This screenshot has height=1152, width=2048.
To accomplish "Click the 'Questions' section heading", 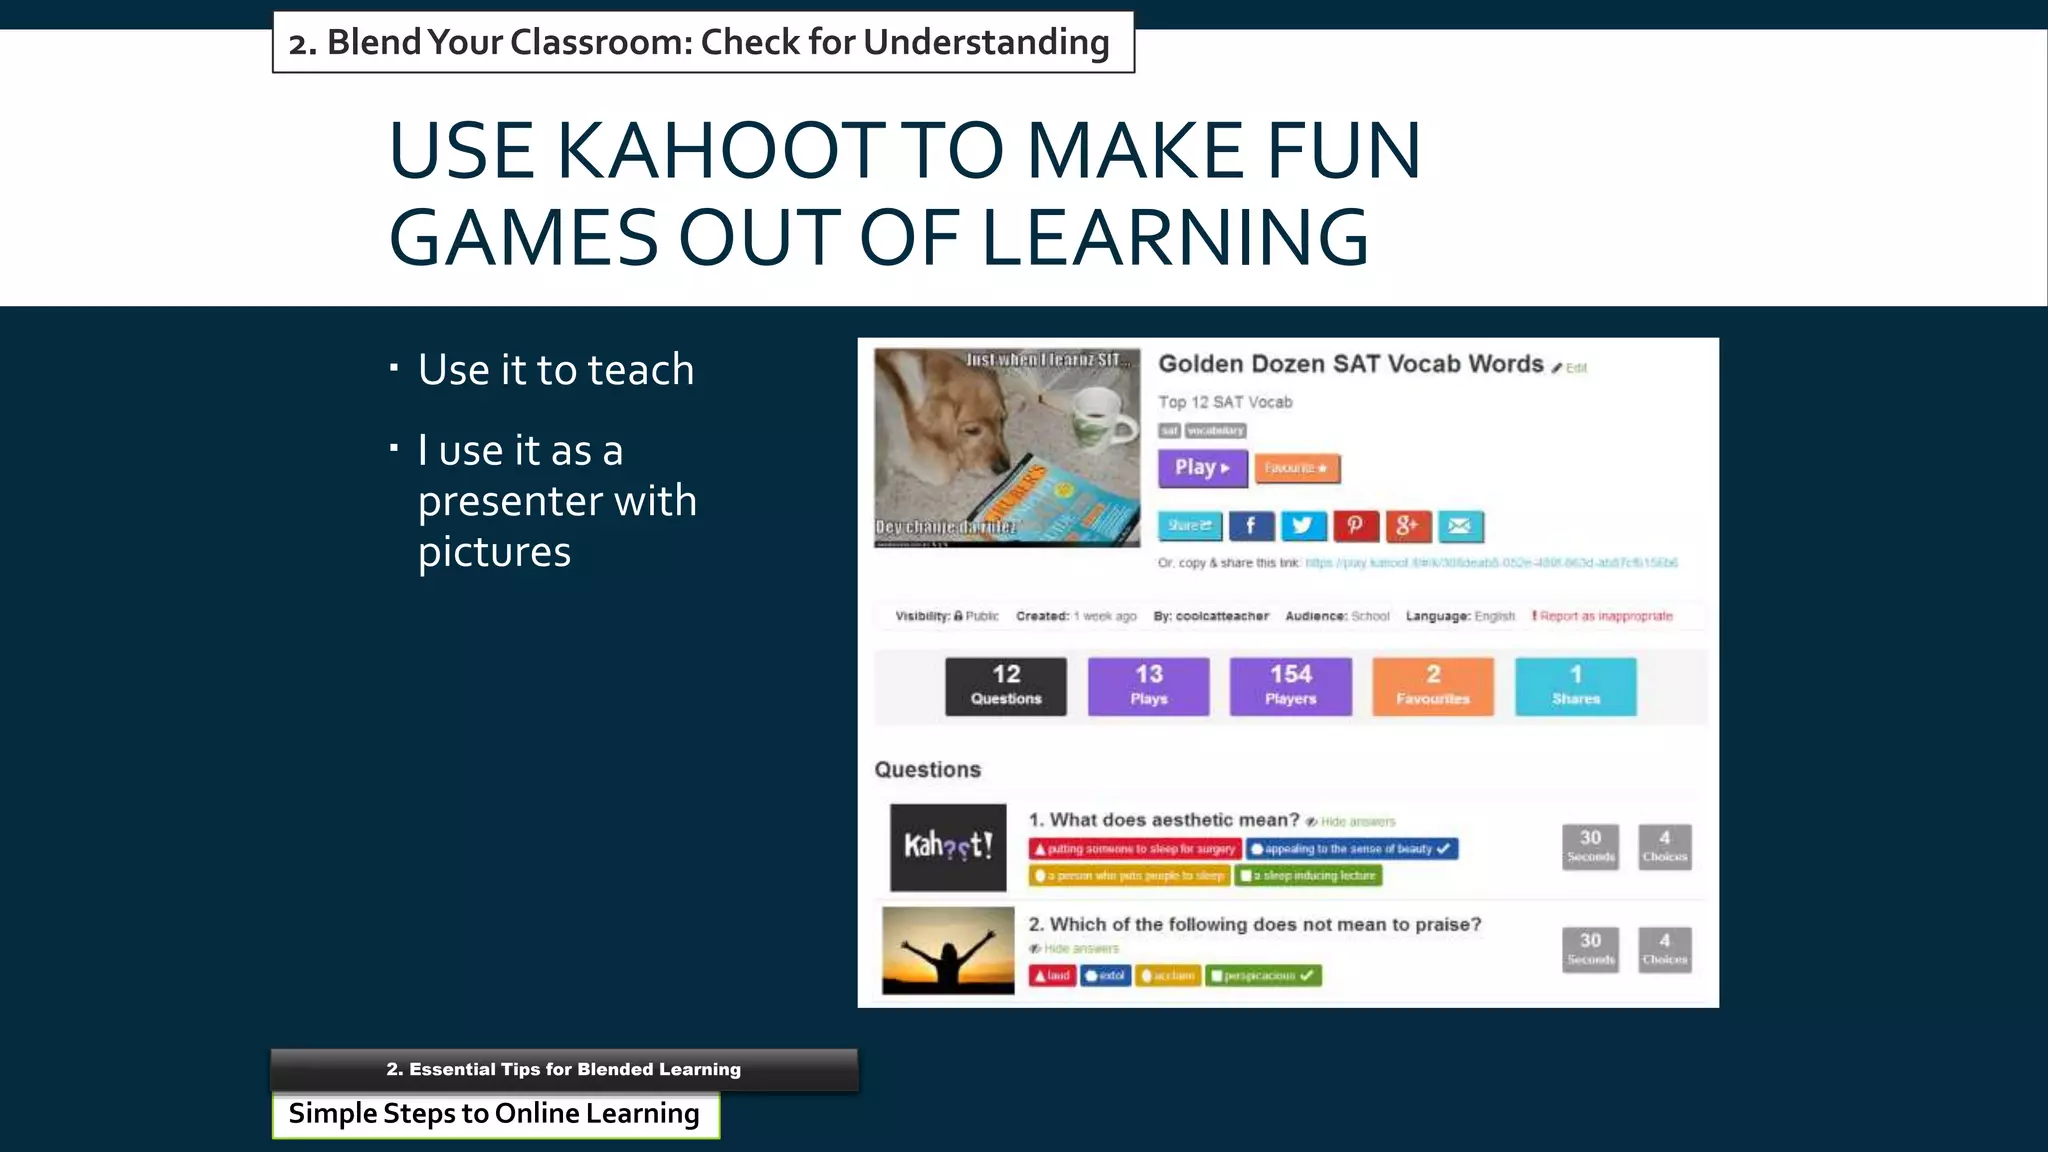I will tap(928, 770).
